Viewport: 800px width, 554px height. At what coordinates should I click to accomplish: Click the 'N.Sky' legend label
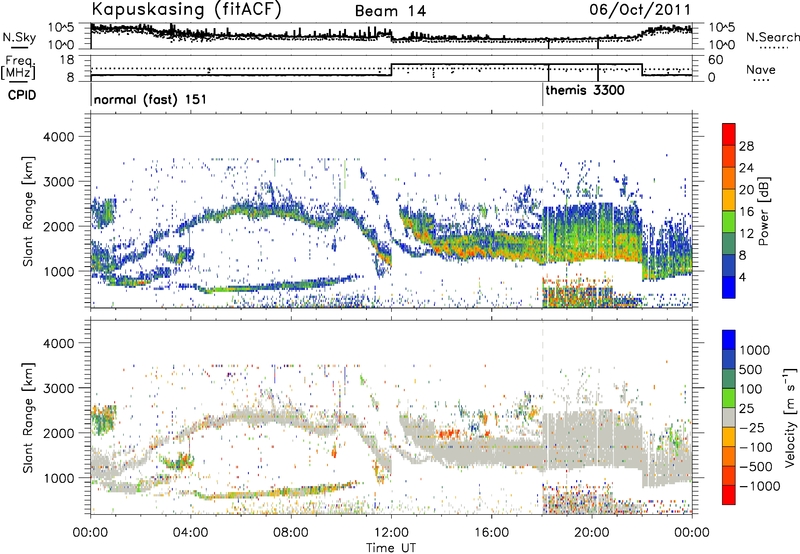(19, 38)
